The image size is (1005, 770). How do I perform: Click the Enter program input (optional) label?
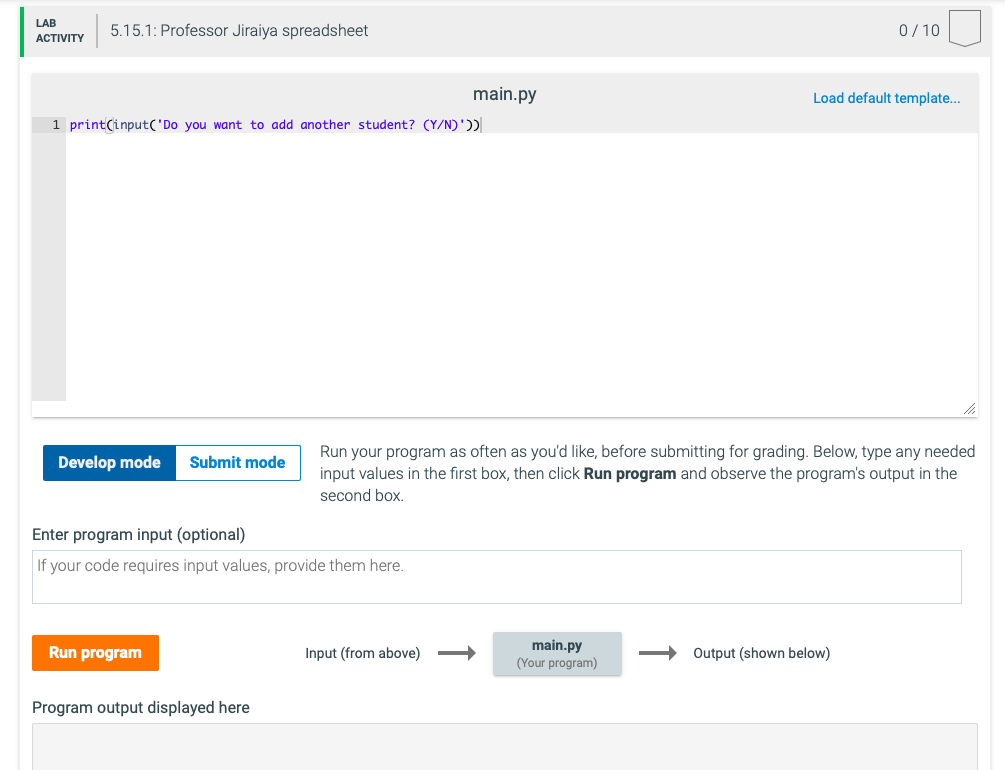tap(138, 534)
